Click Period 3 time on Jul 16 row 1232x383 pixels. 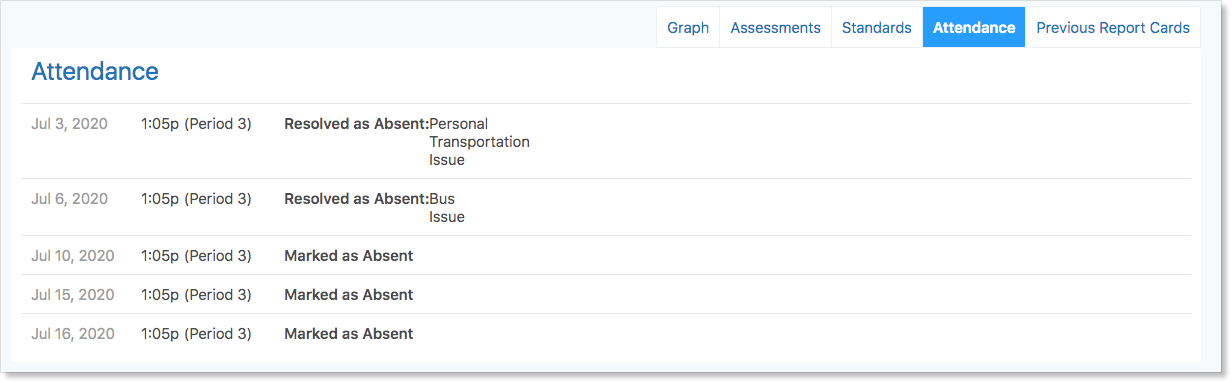pyautogui.click(x=196, y=334)
